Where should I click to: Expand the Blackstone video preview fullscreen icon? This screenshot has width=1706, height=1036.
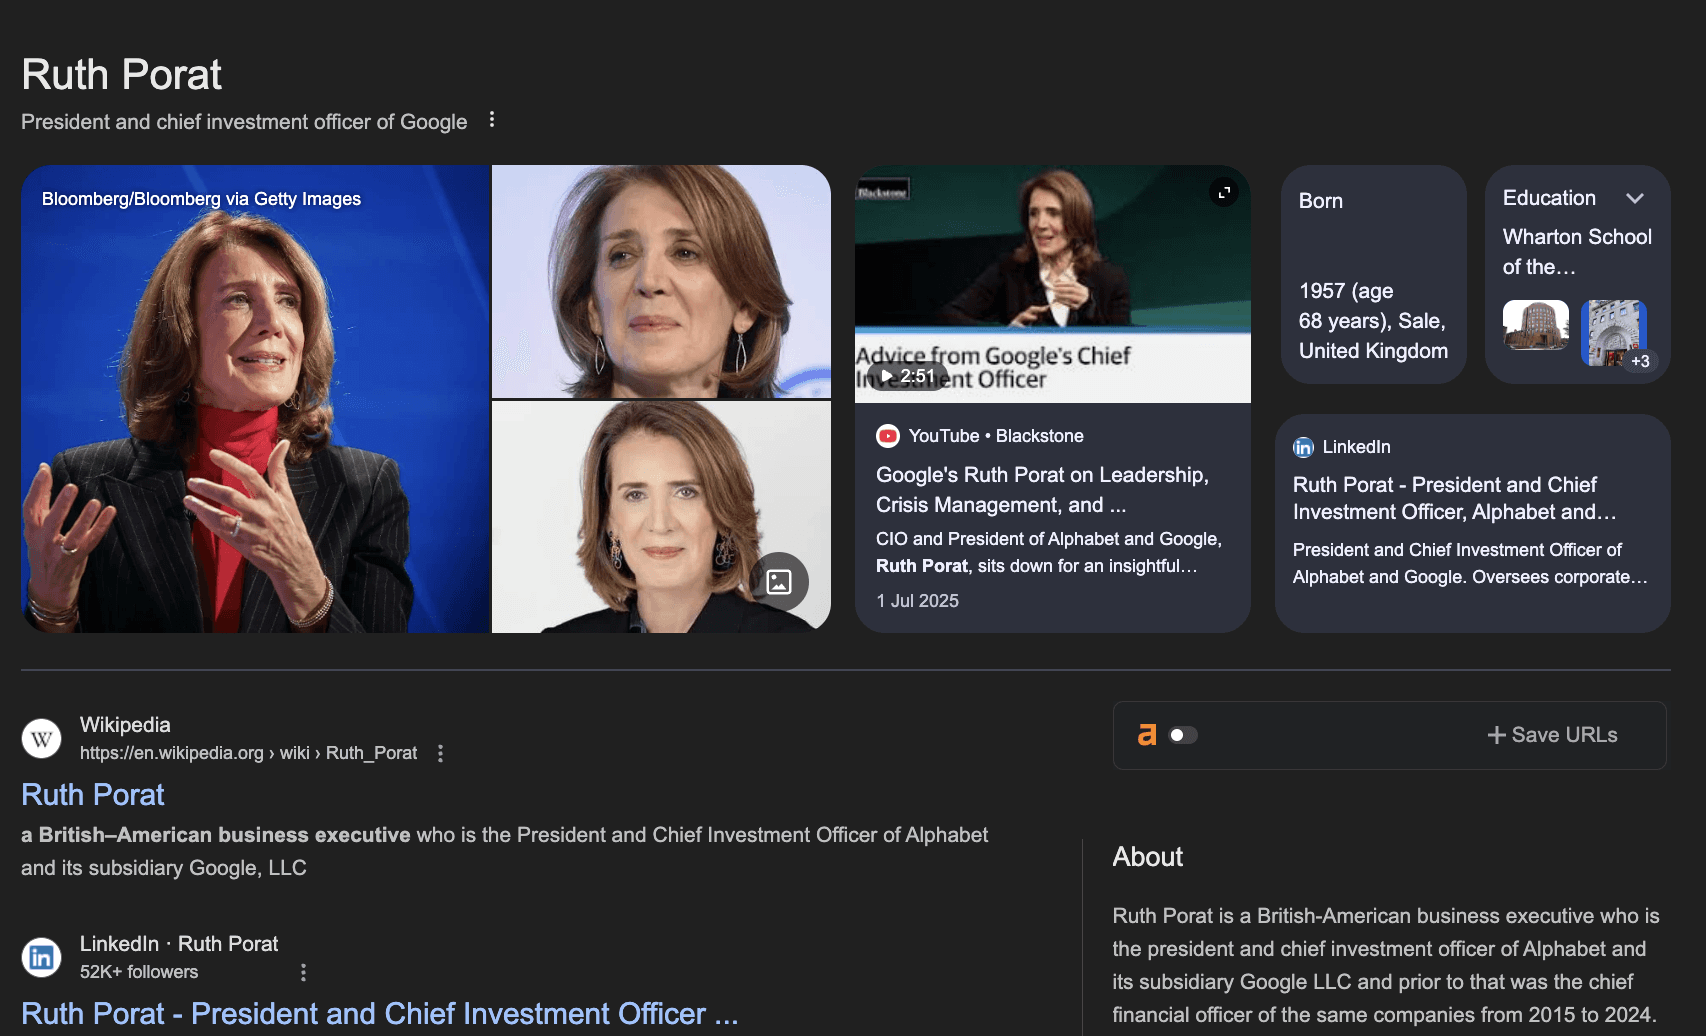tap(1224, 192)
